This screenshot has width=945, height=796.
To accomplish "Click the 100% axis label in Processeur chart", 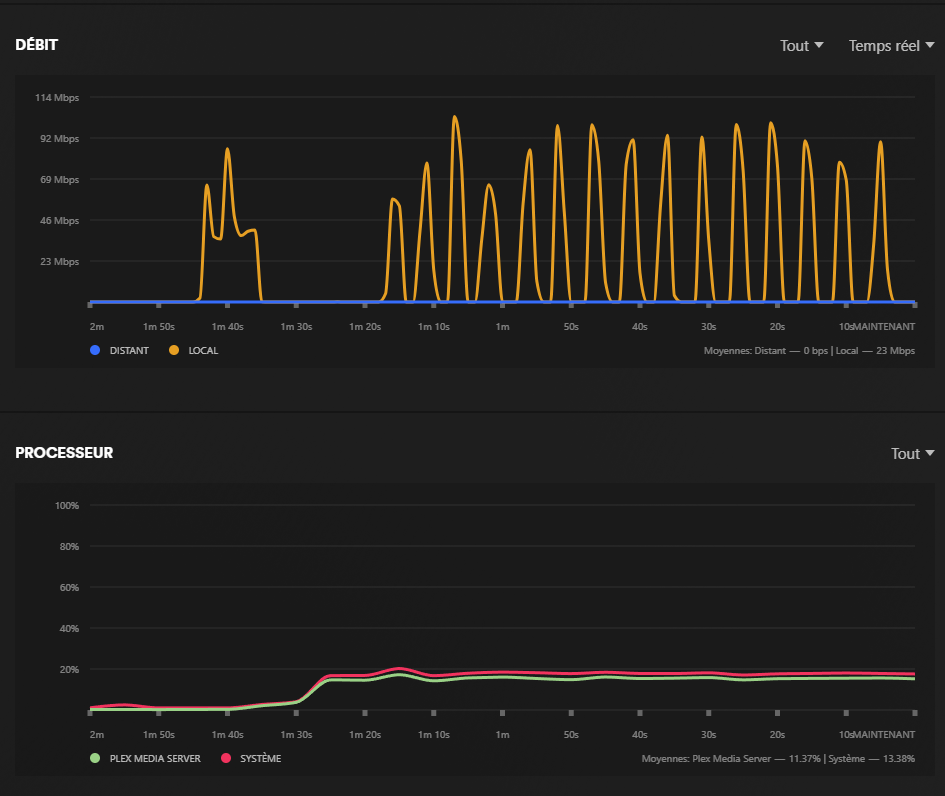I will pyautogui.click(x=66, y=506).
